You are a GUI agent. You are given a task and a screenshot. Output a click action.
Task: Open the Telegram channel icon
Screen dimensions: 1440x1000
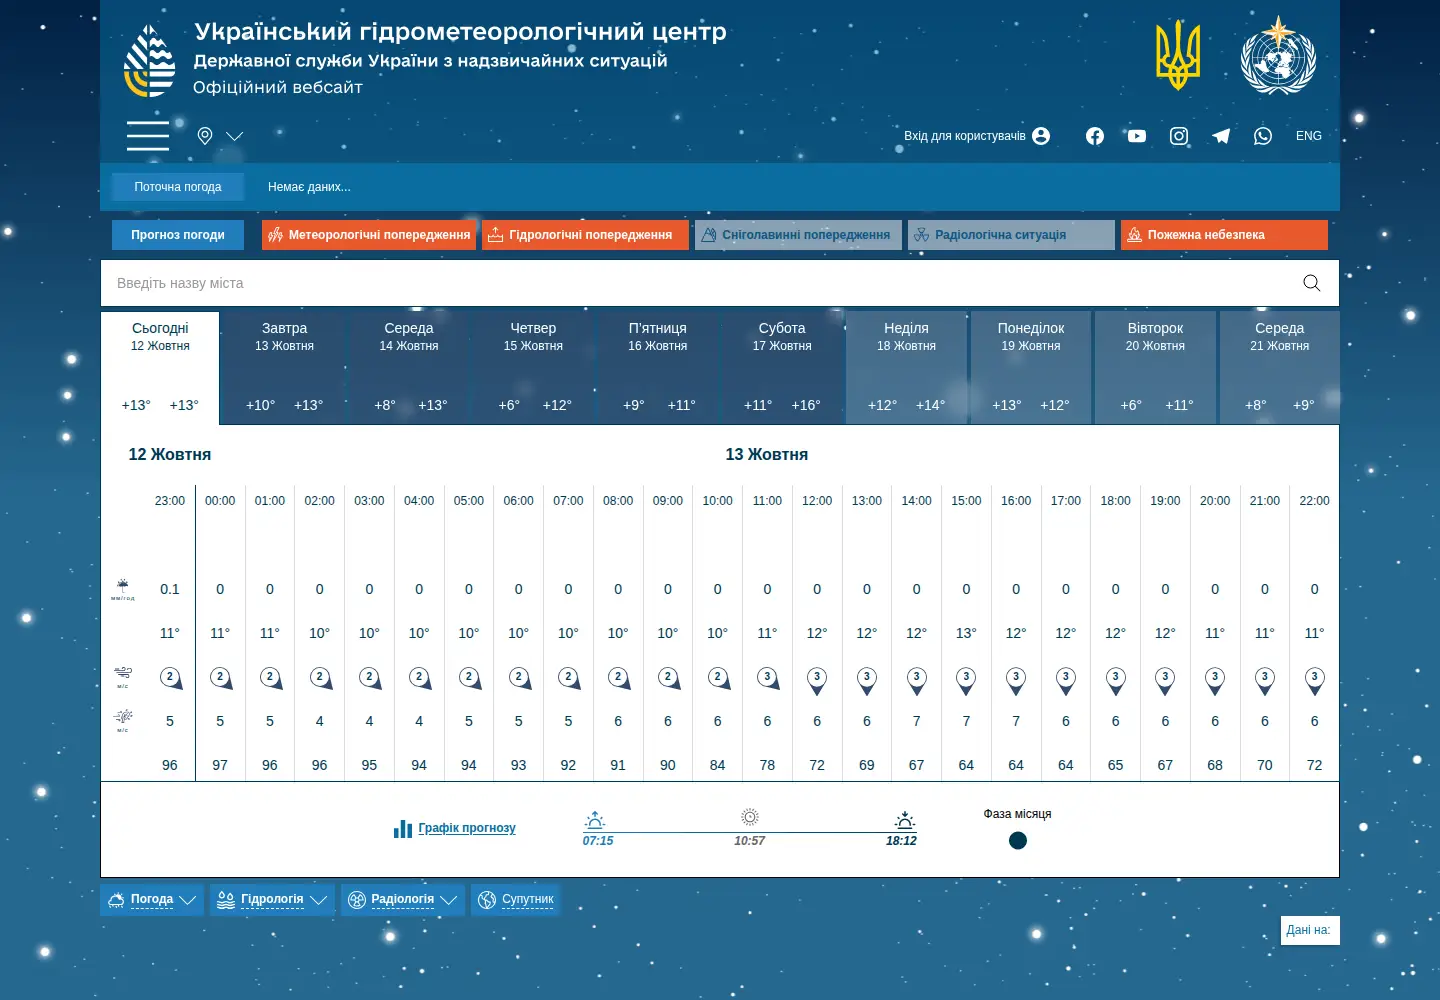[1221, 136]
